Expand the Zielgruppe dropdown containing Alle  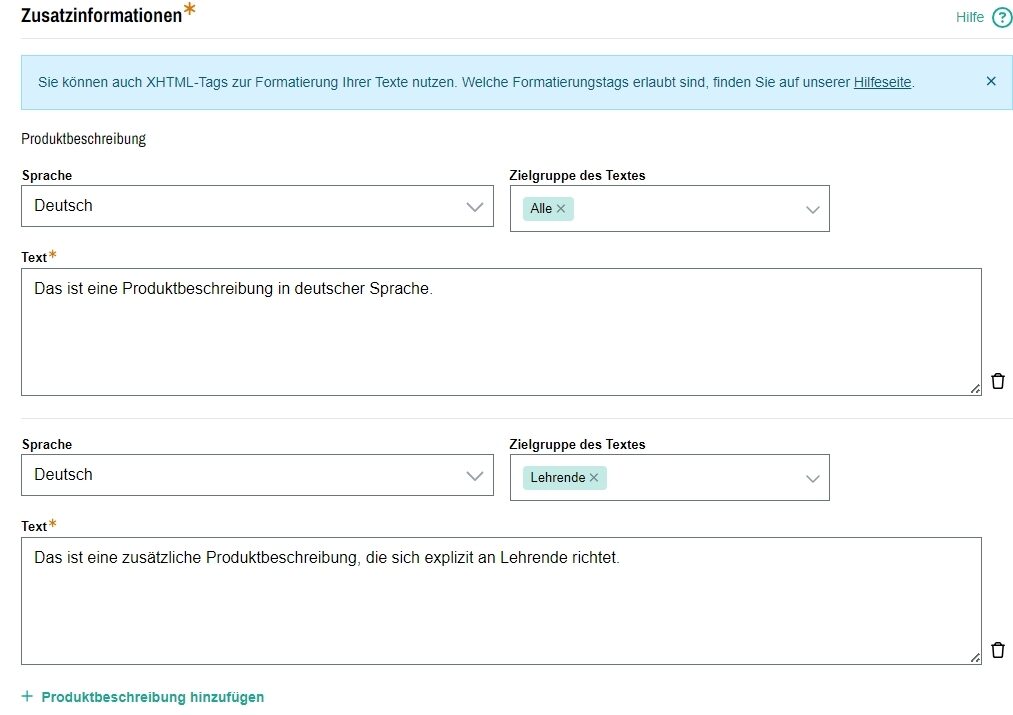tap(812, 209)
